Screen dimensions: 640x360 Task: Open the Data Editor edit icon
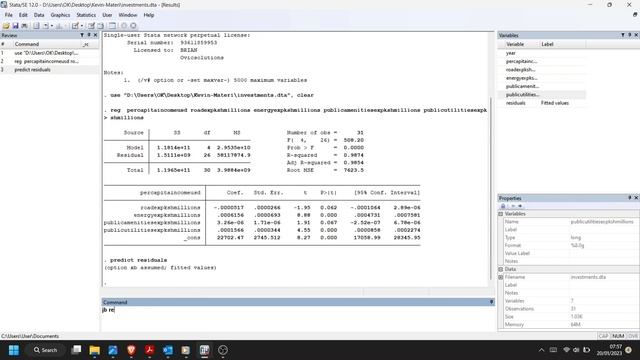coord(91,26)
